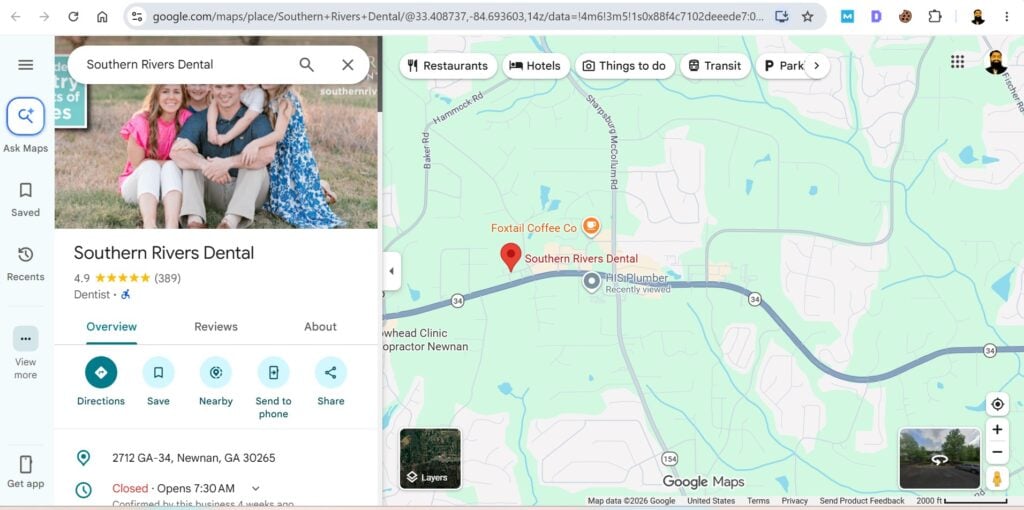Click address 2712 GA-34, Newnan
1024x510 pixels.
point(193,458)
